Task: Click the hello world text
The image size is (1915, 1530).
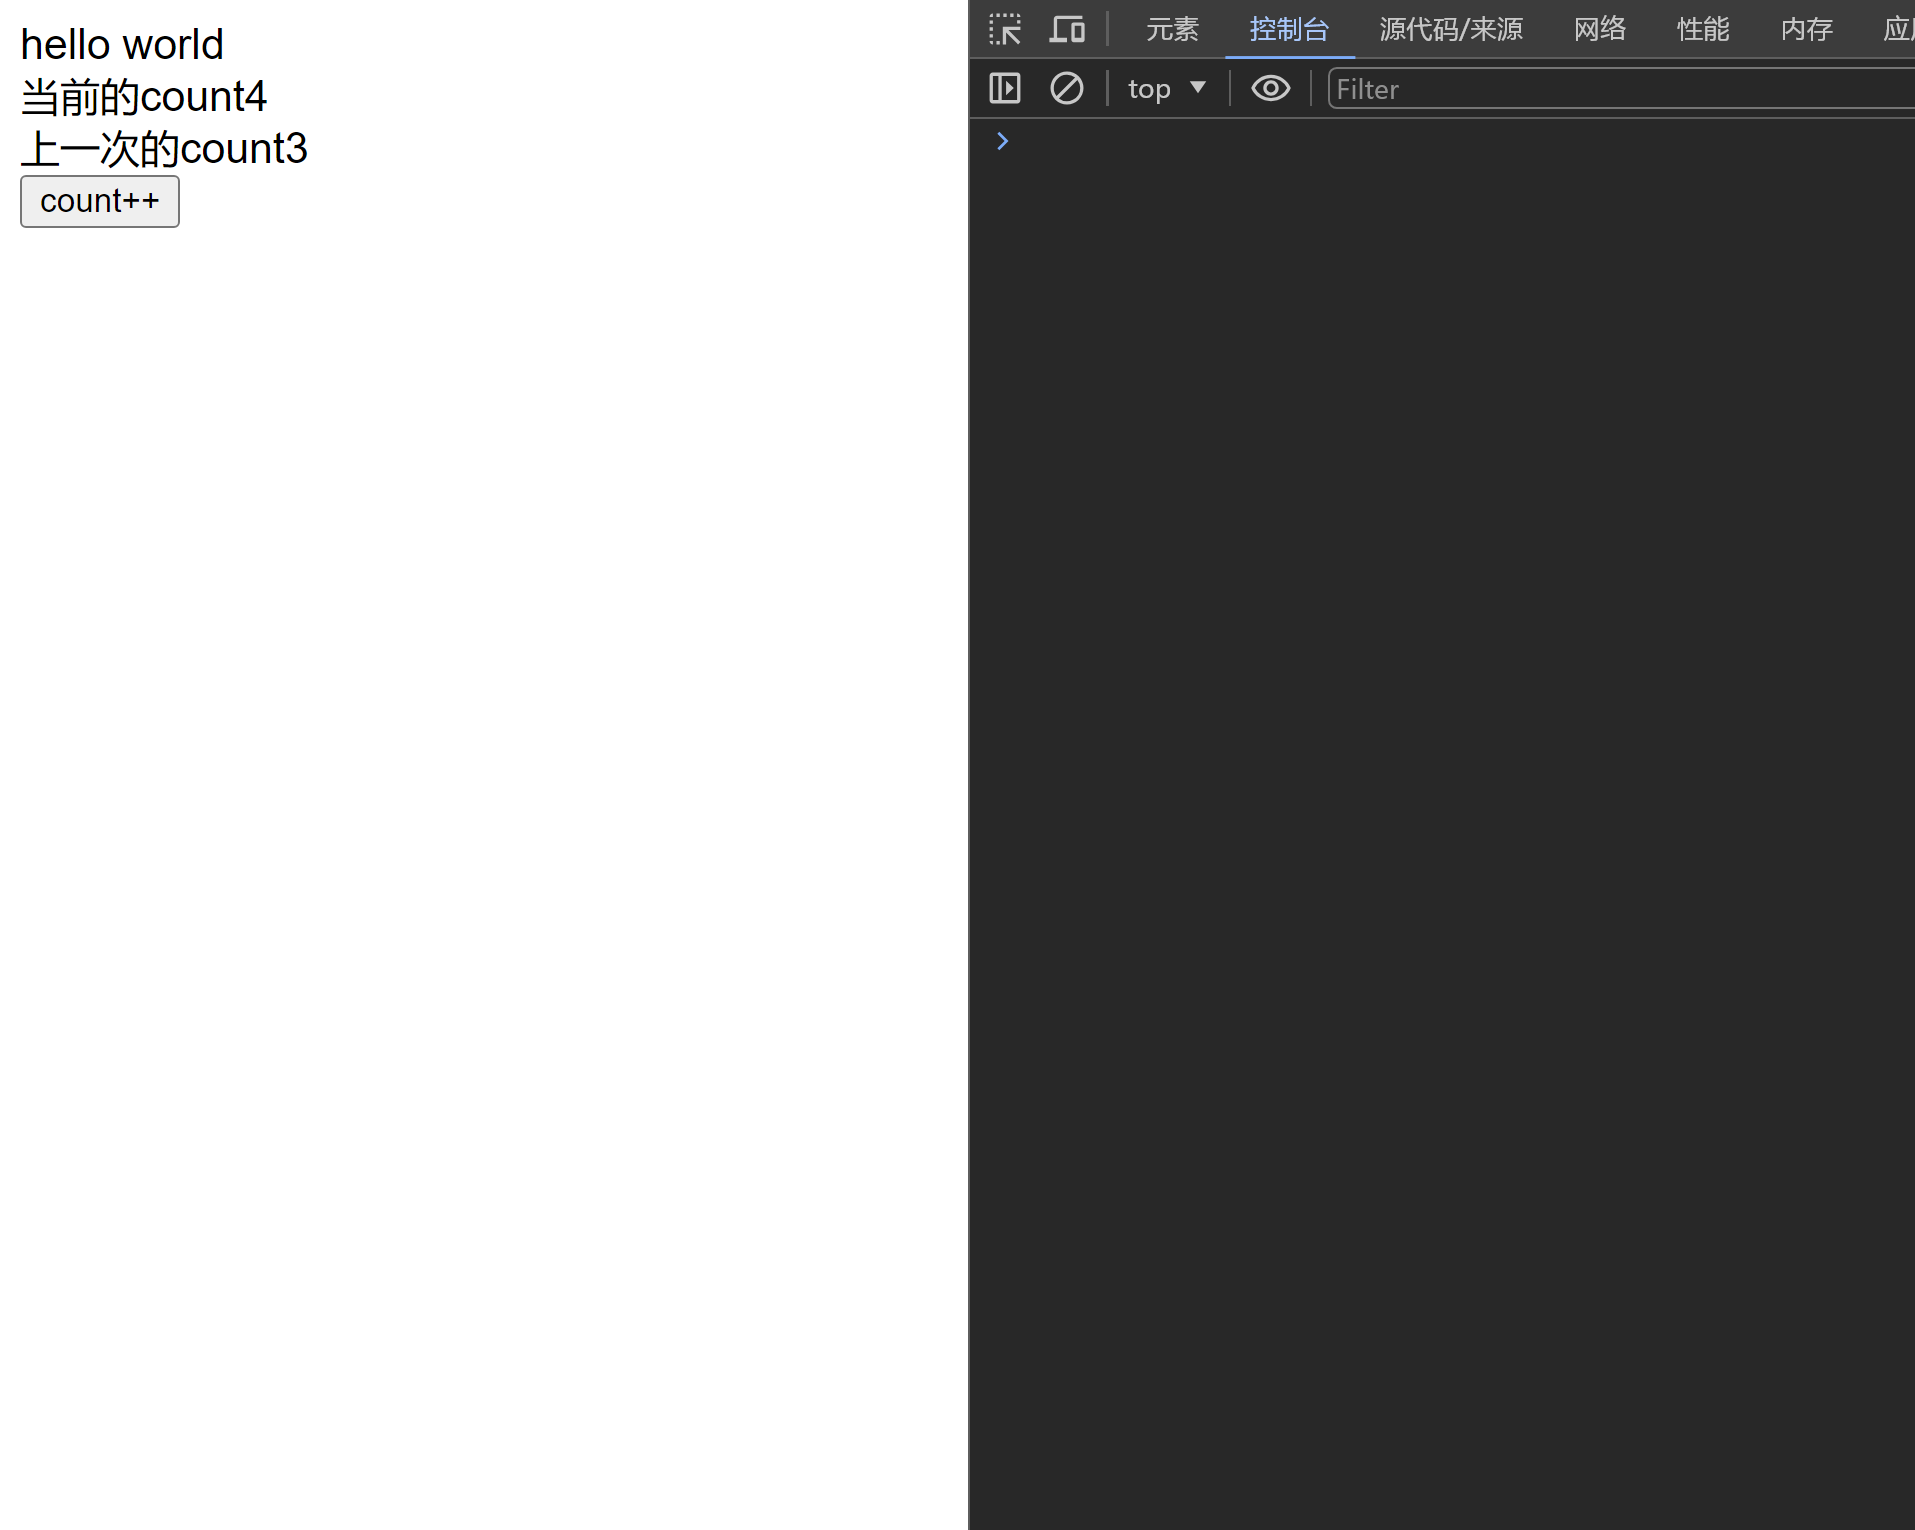Action: click(122, 45)
